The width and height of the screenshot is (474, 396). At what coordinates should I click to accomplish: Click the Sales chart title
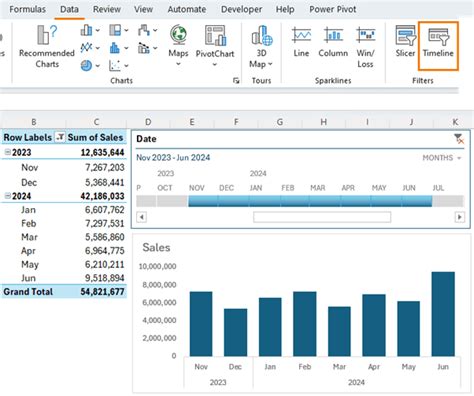pos(156,247)
